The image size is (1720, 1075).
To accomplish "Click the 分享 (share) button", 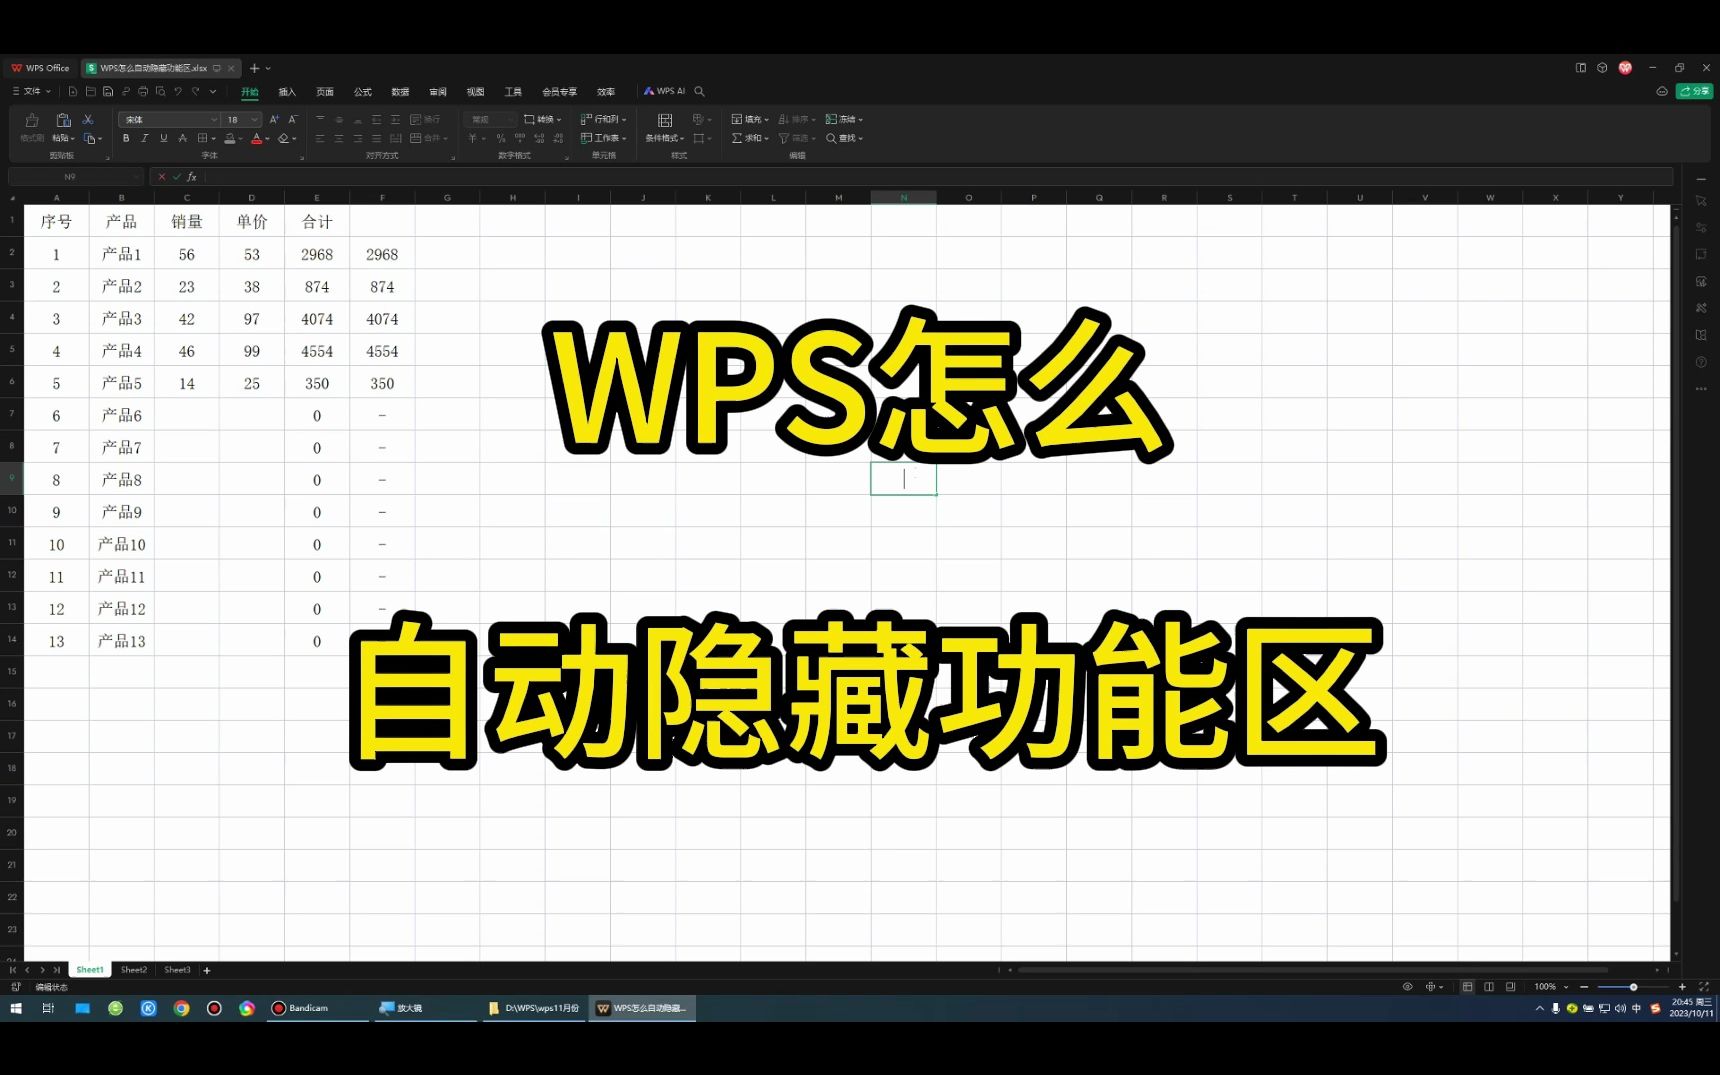I will click(1695, 91).
